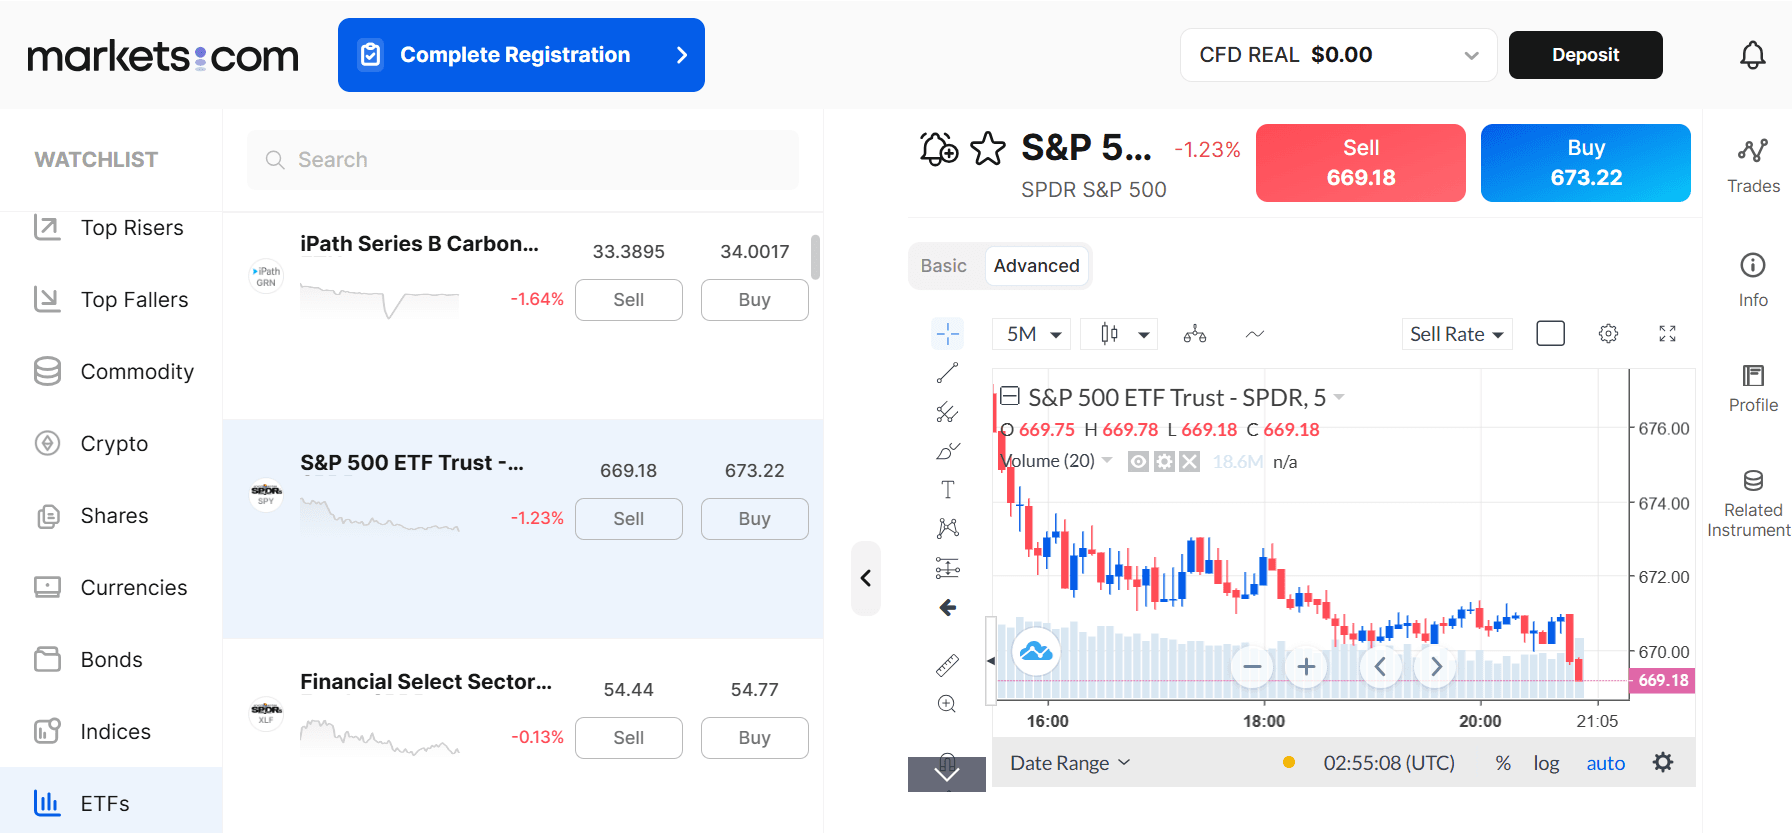Choose the brush drawing tool
1792x833 pixels.
pos(947,450)
